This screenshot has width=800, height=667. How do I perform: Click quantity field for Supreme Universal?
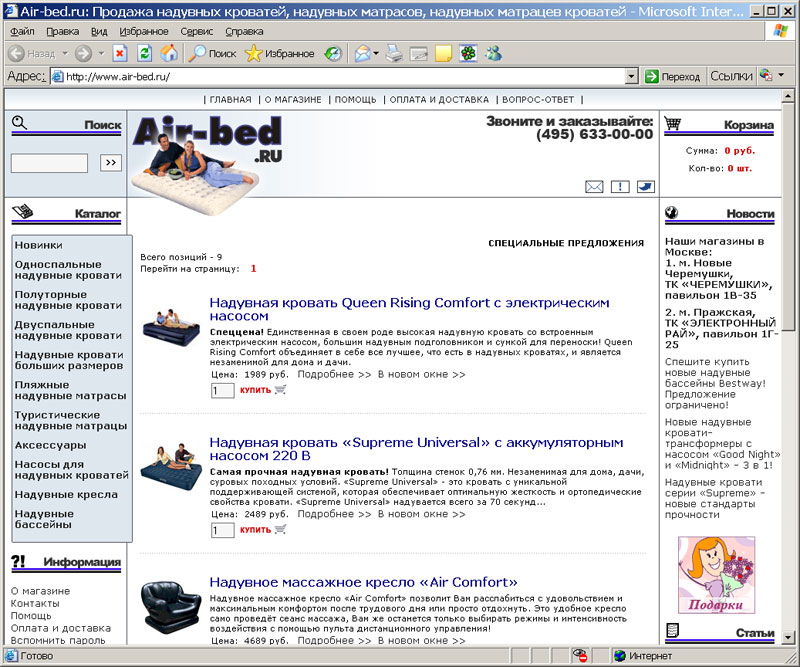coord(222,530)
